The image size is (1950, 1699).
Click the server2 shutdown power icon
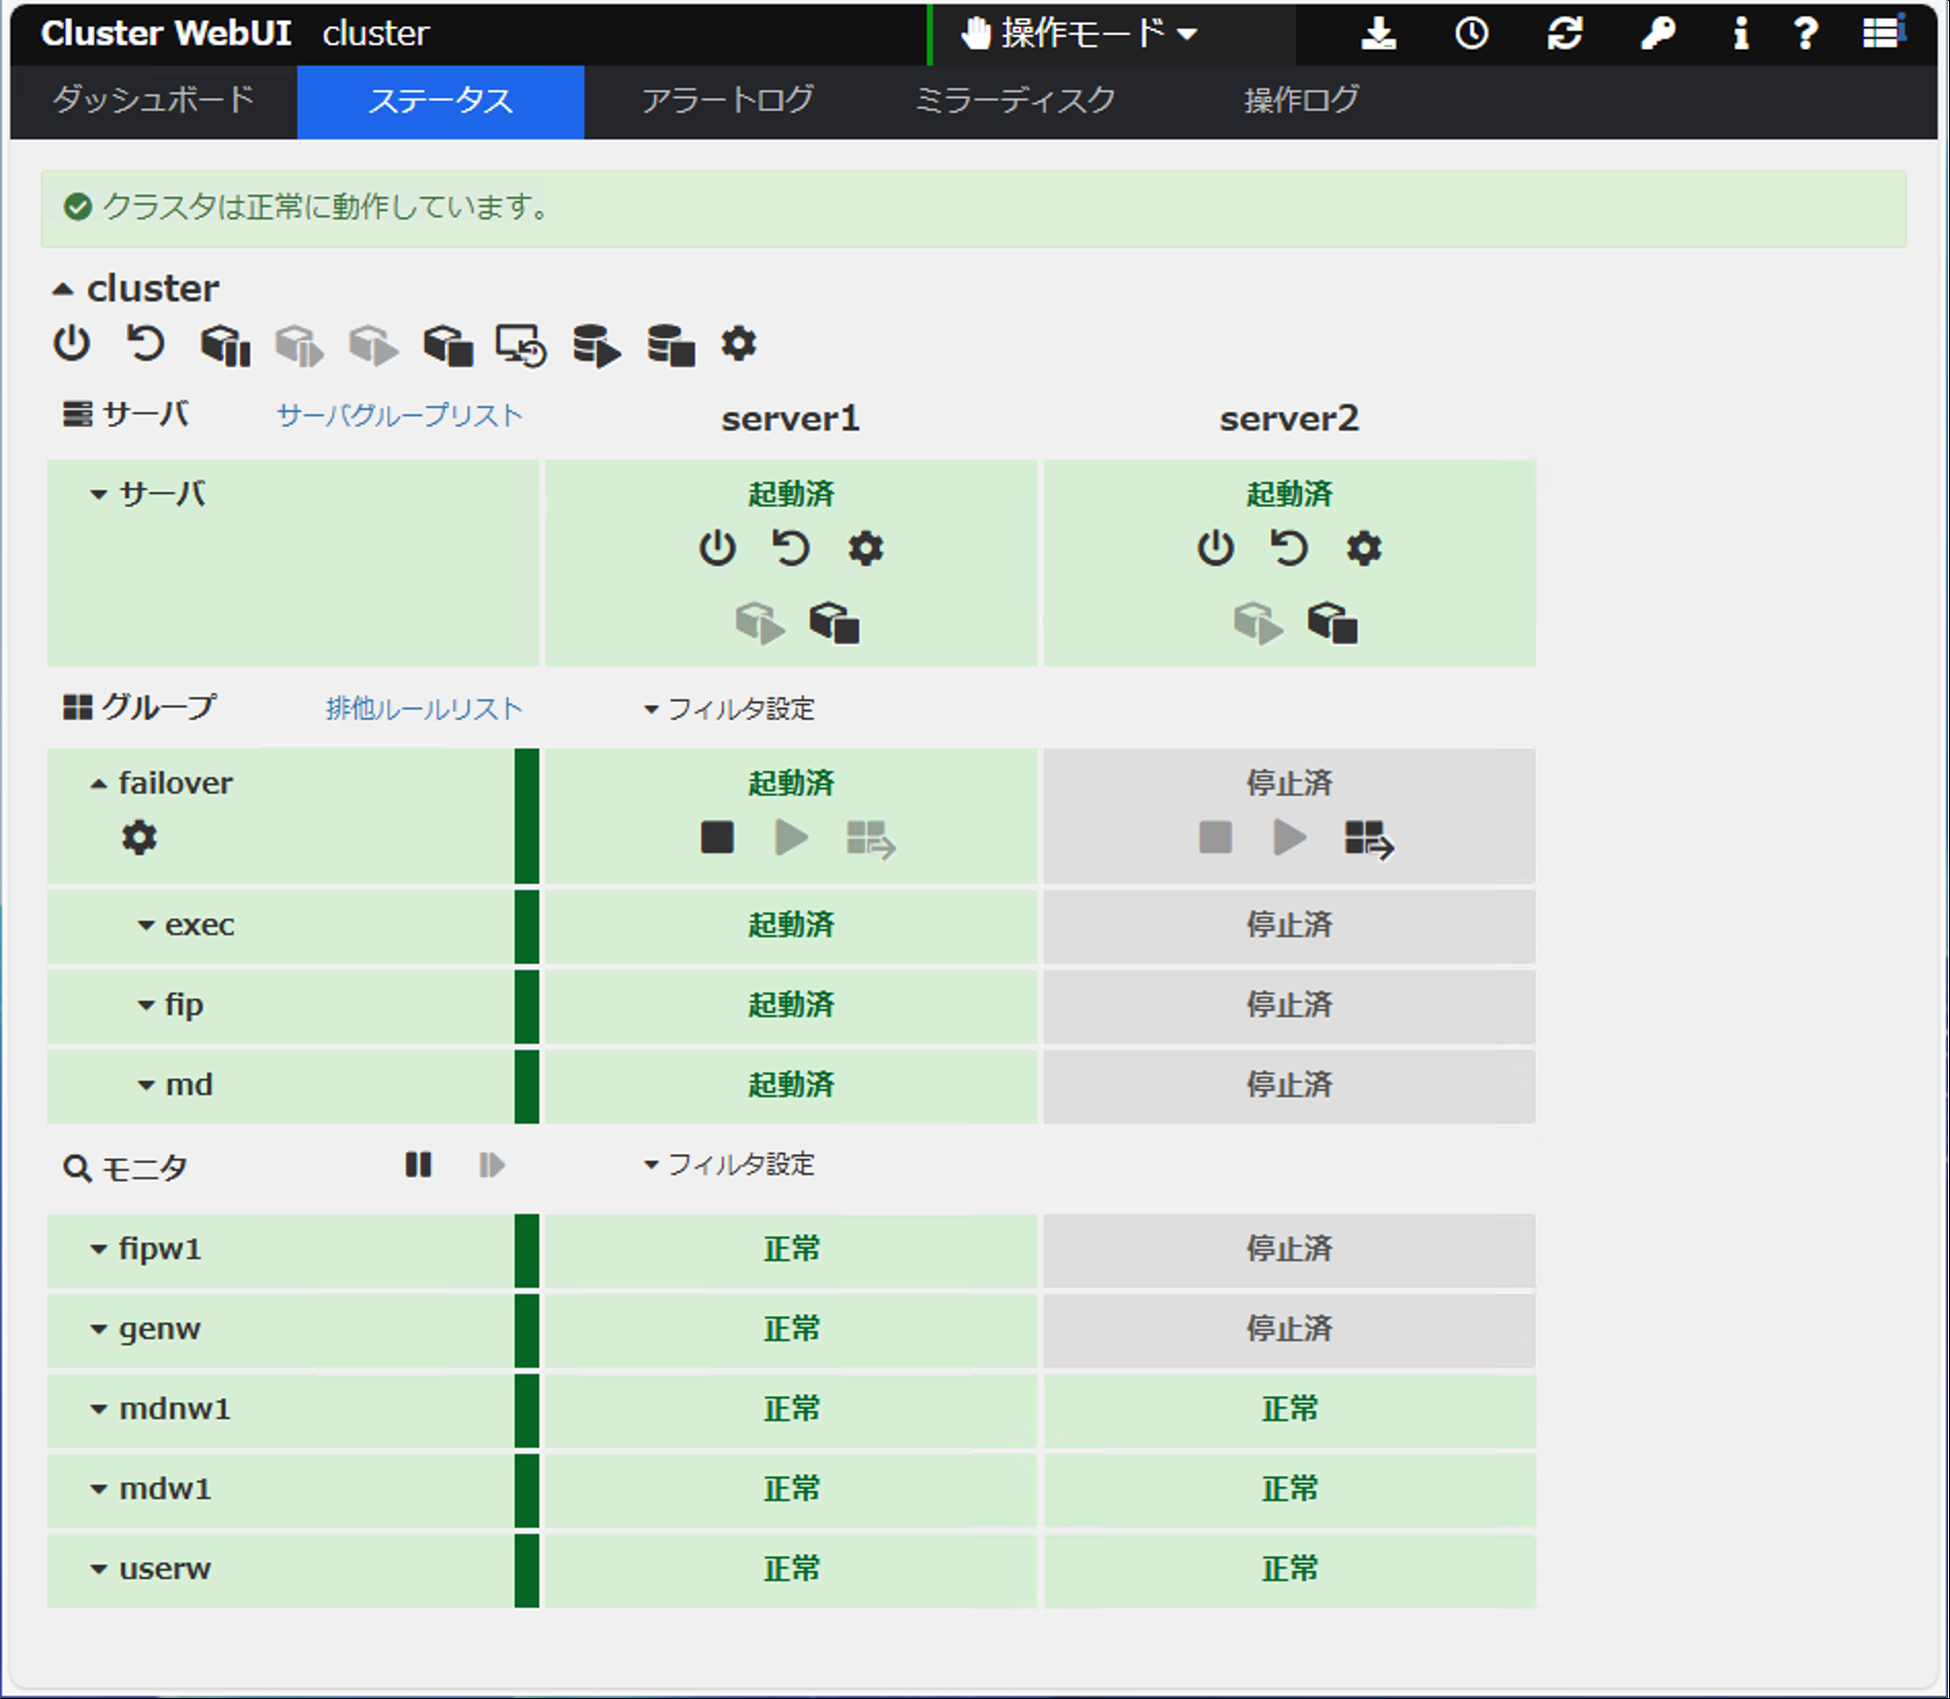[1215, 548]
